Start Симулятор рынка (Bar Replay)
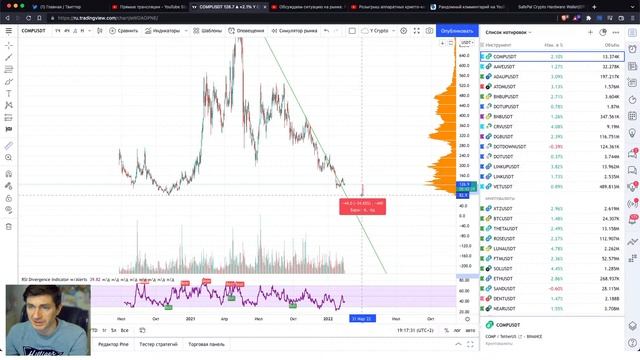The height and width of the screenshot is (360, 640). coord(294,31)
